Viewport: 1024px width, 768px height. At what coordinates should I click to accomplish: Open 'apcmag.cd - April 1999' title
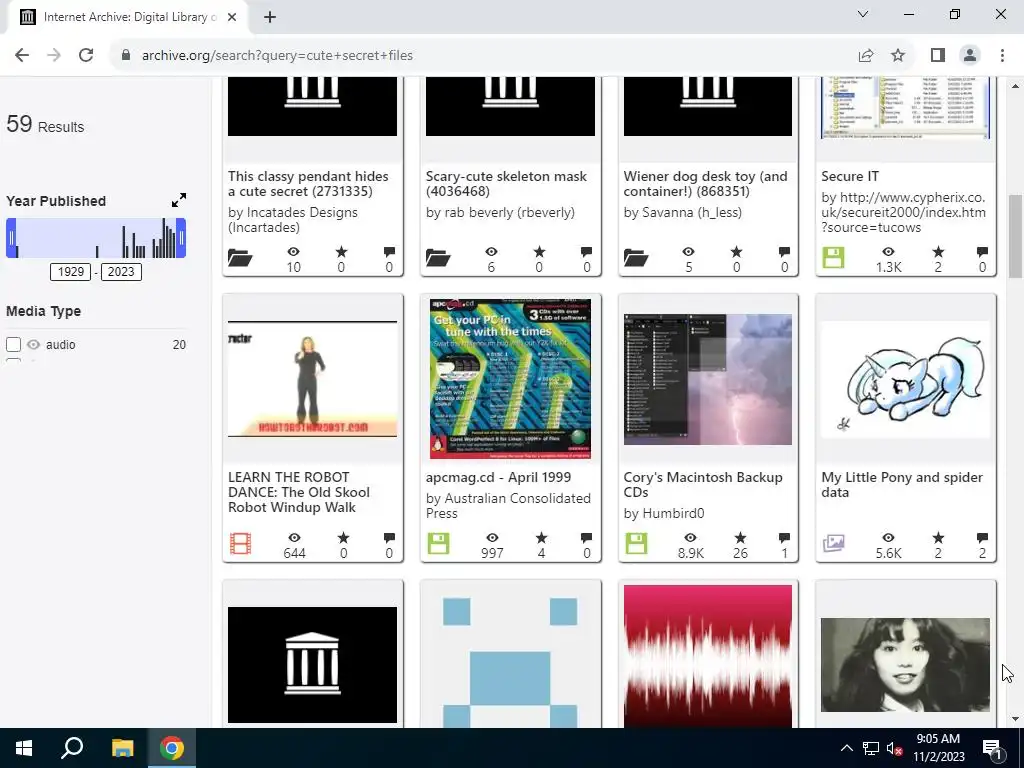click(498, 477)
